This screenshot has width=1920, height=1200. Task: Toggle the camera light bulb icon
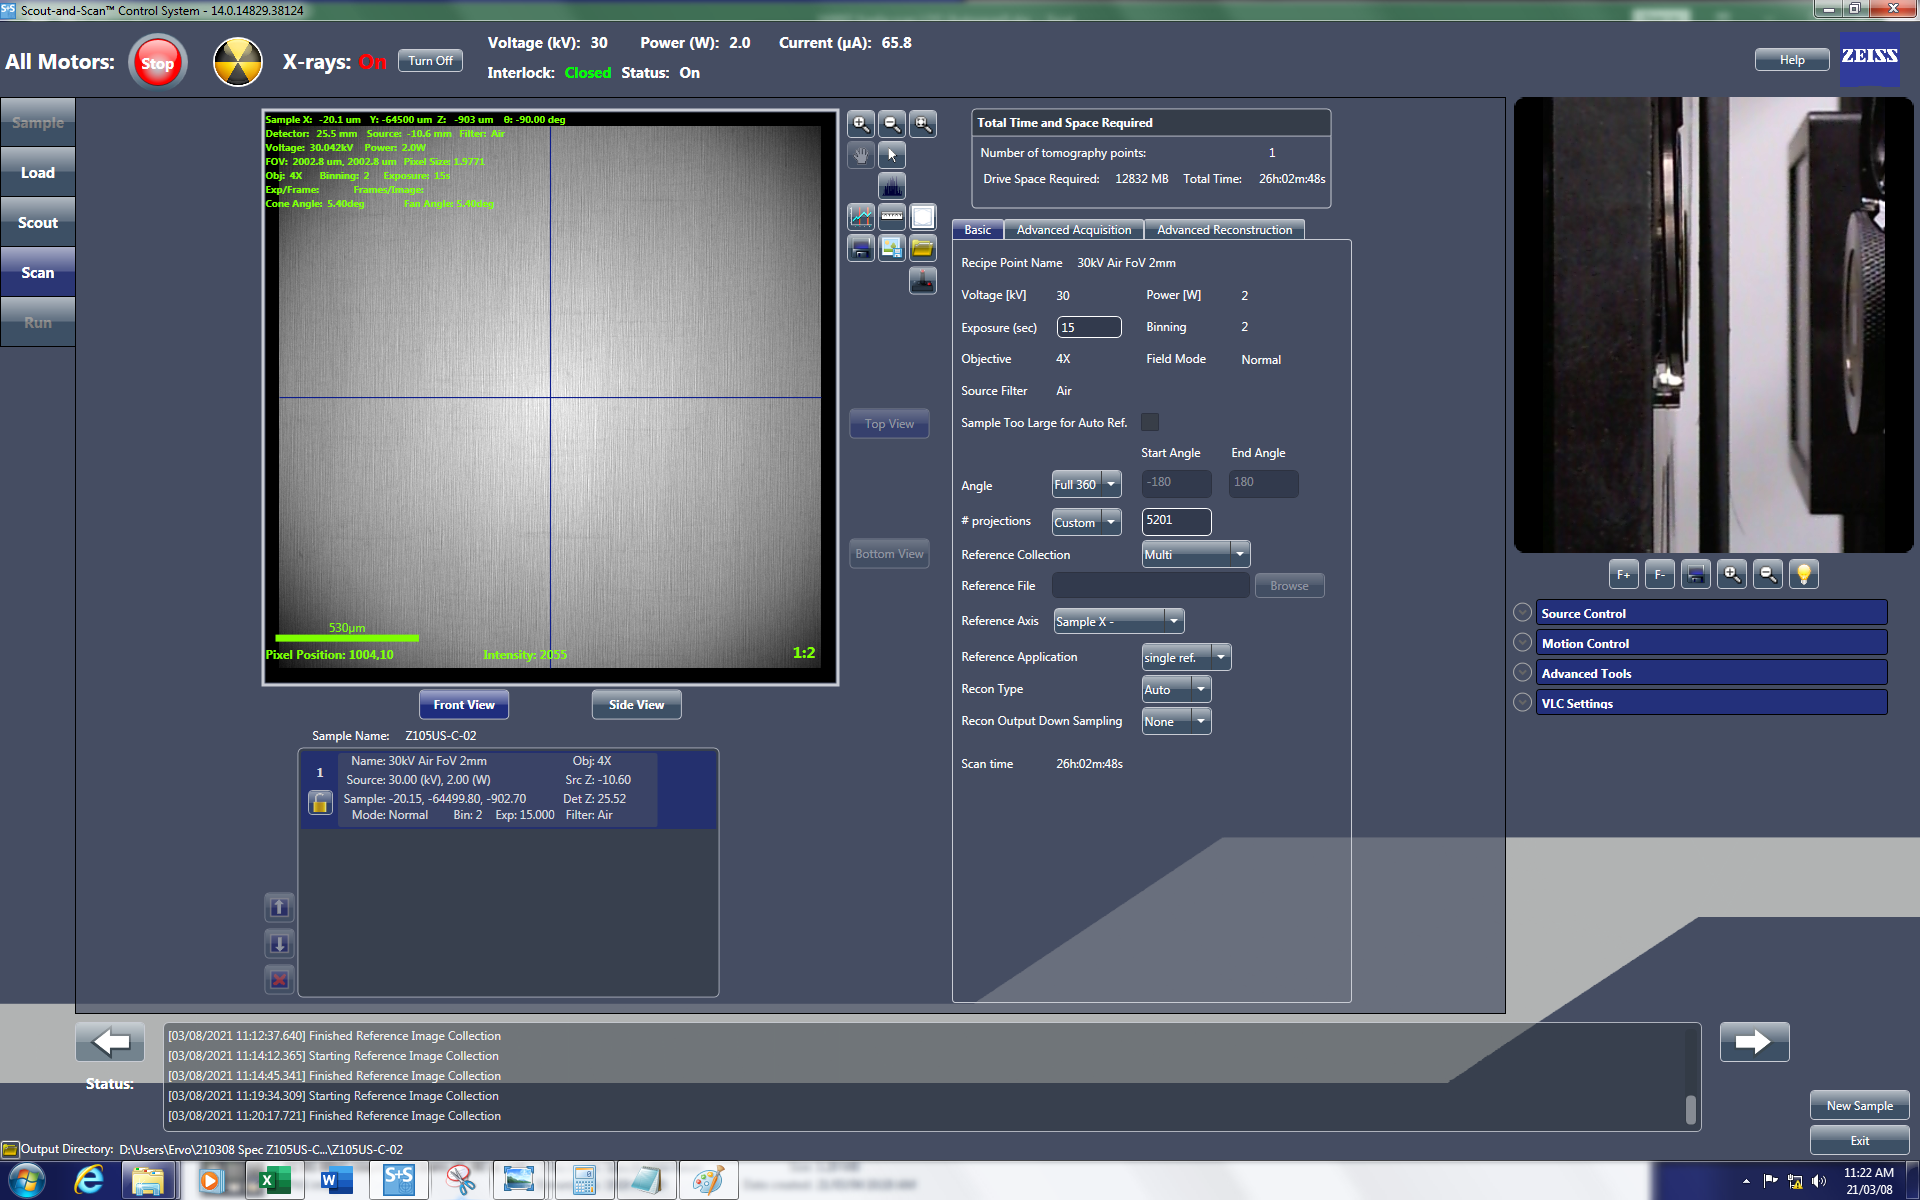tap(1803, 574)
